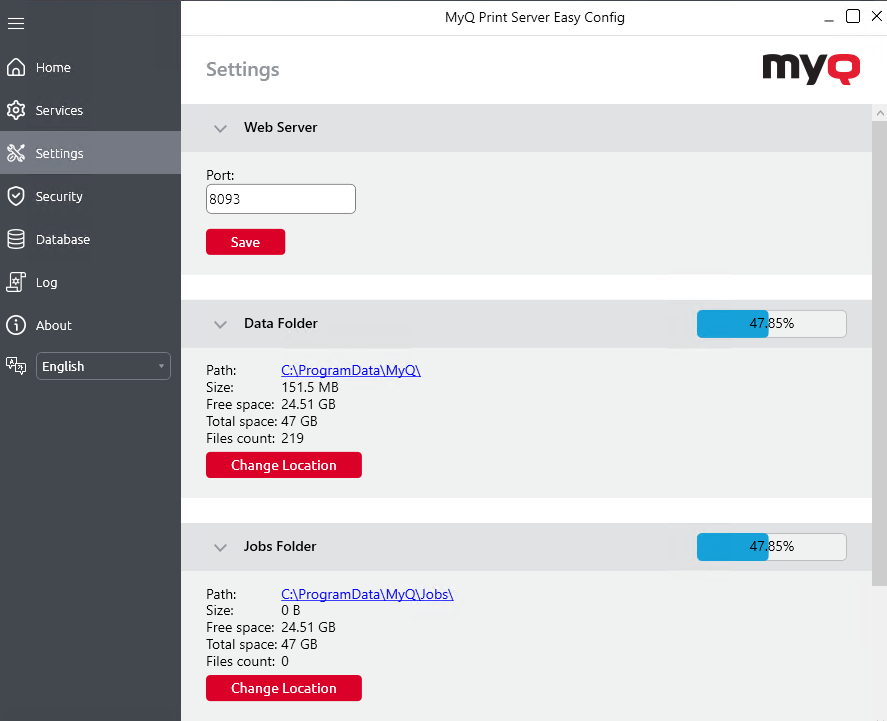Viewport: 887px width, 721px height.
Task: Click the Security shield icon
Action: click(16, 196)
